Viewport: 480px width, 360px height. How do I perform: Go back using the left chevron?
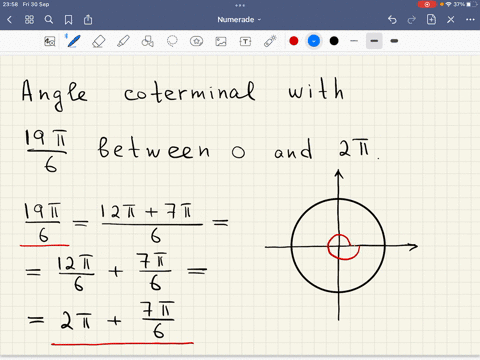[9, 20]
